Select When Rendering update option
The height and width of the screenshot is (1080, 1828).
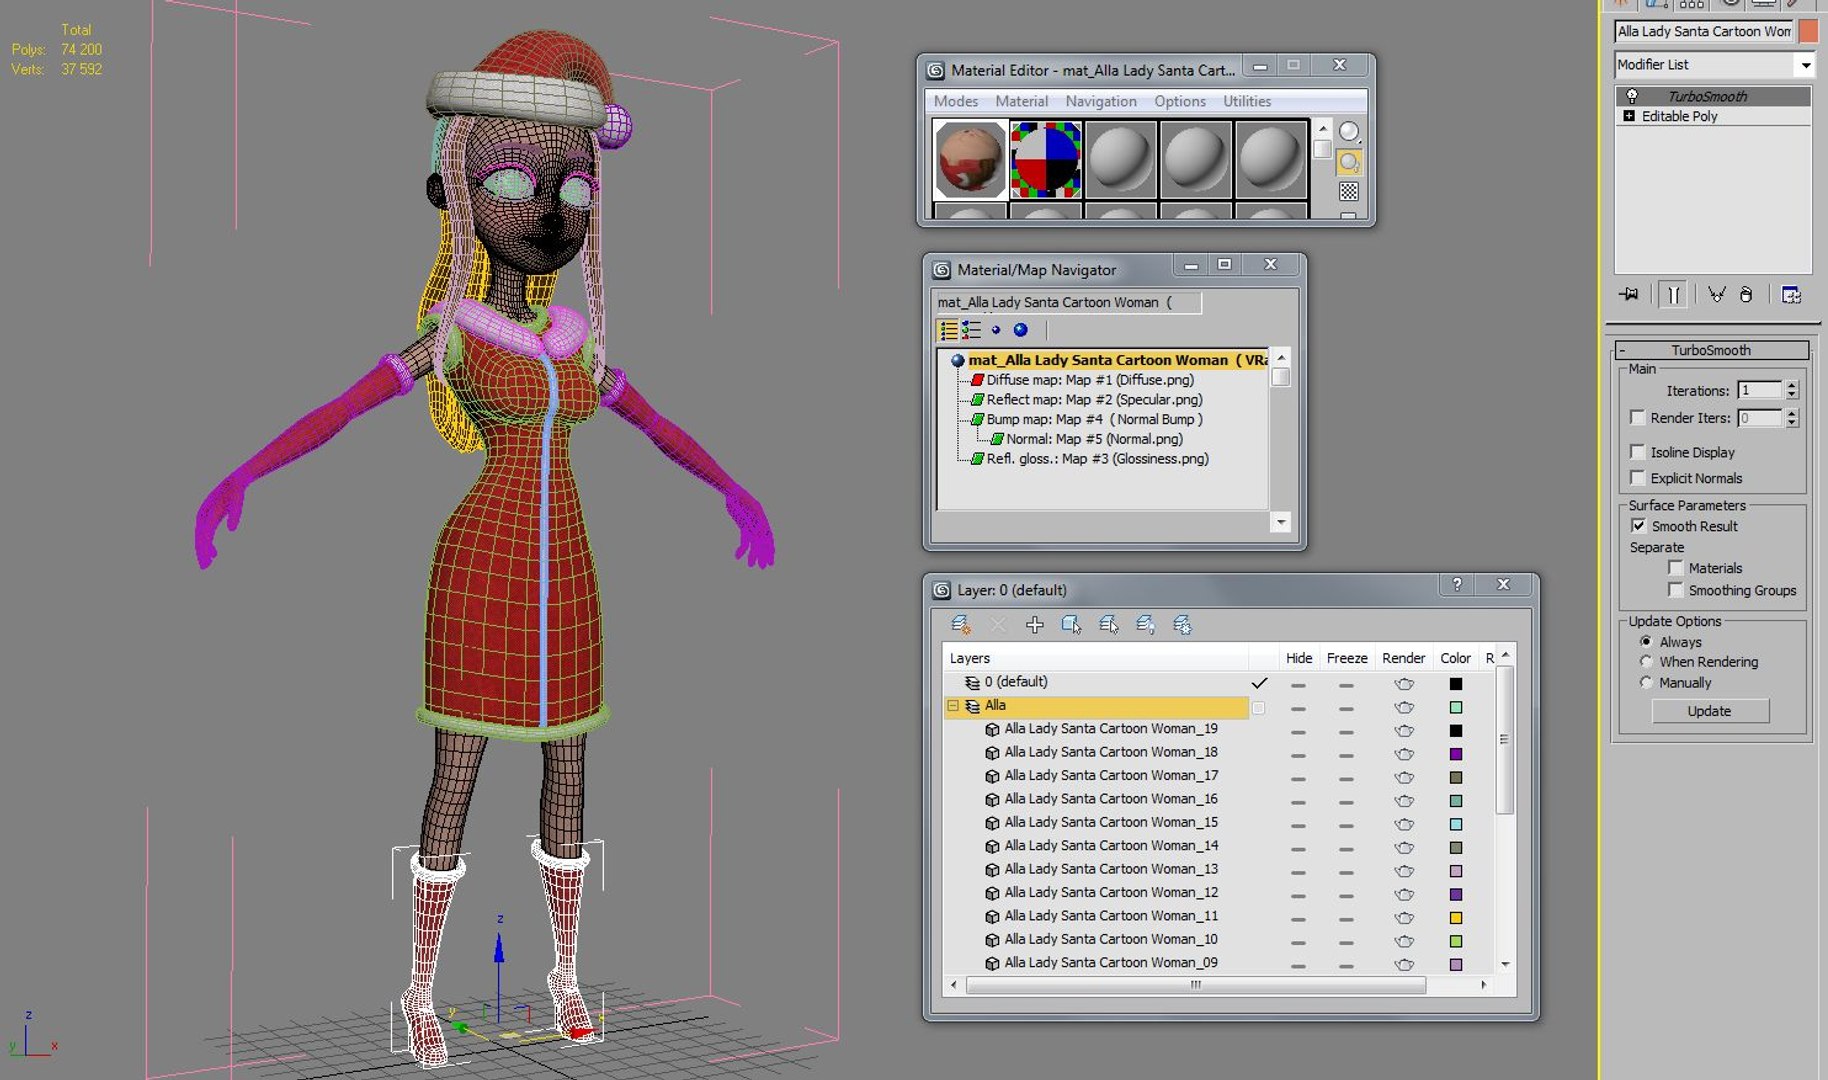[x=1646, y=662]
